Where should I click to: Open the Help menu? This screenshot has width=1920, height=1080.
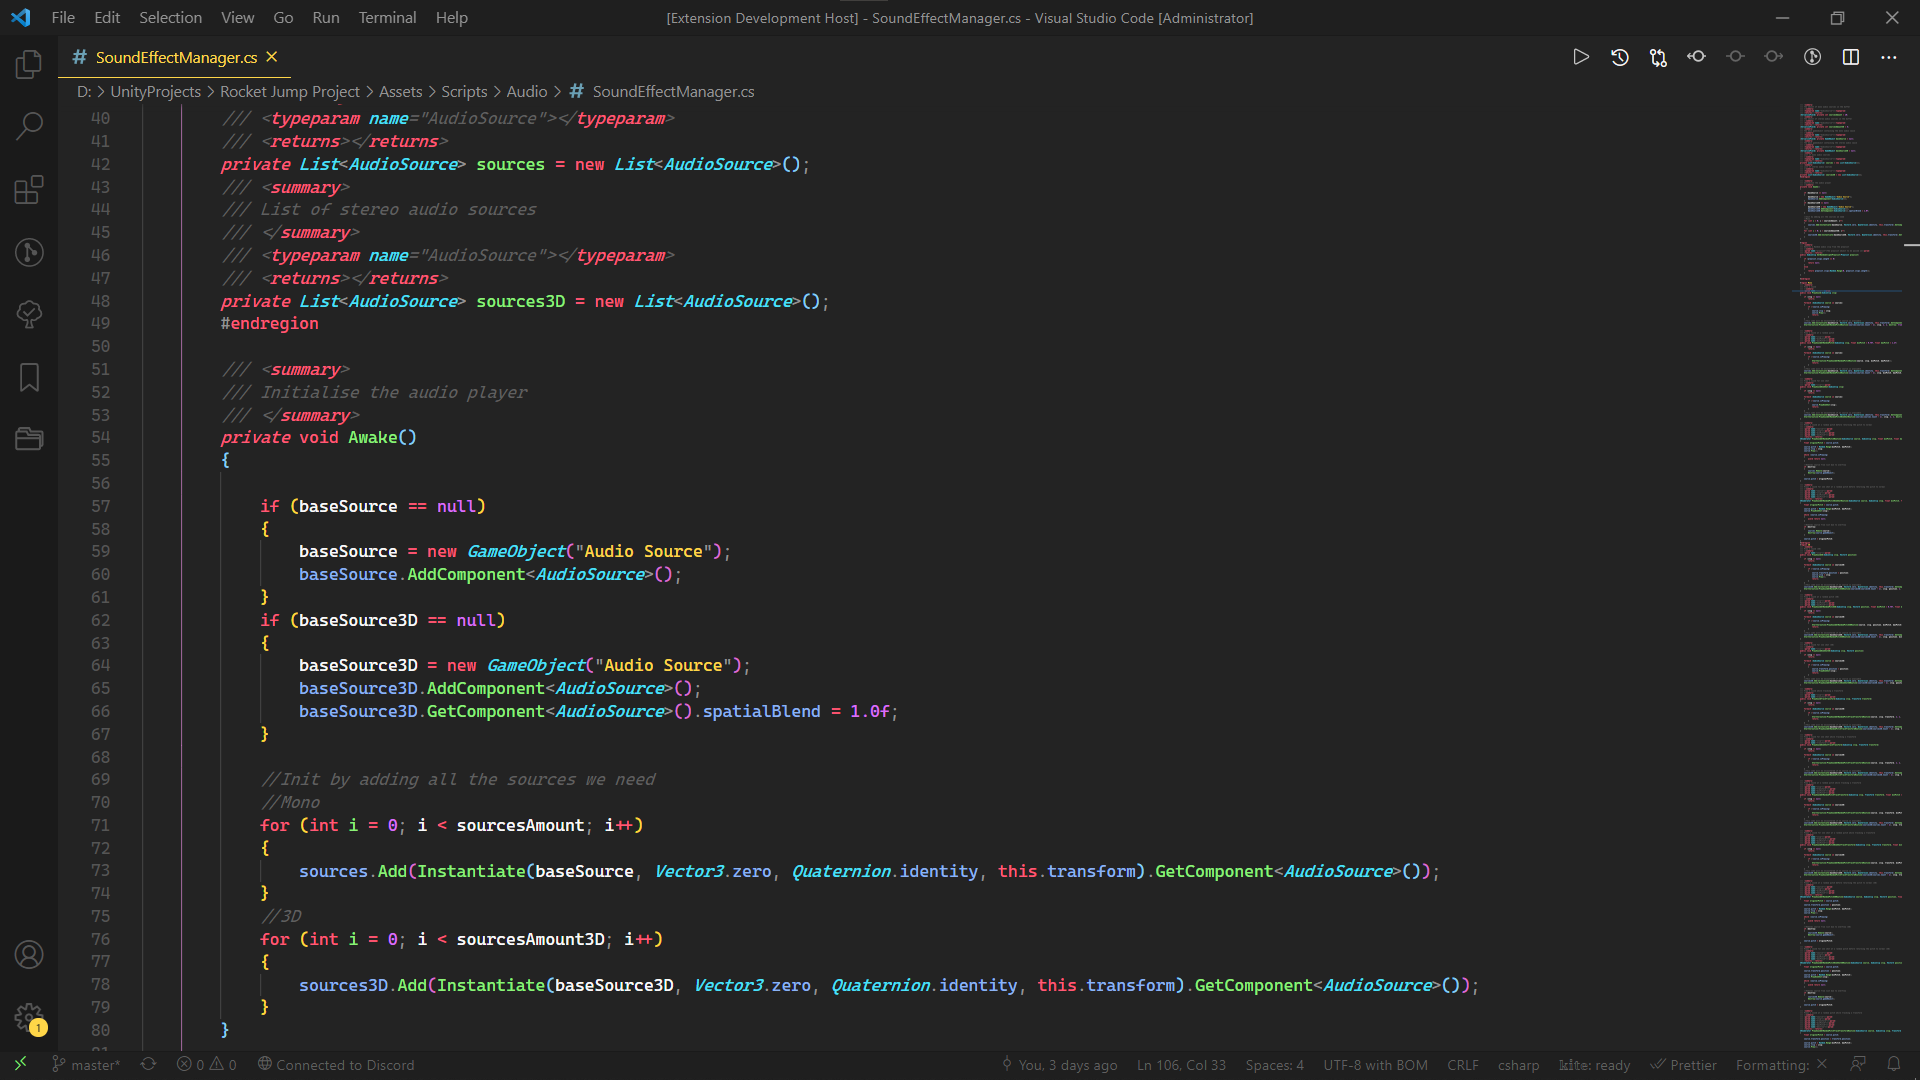(x=451, y=17)
